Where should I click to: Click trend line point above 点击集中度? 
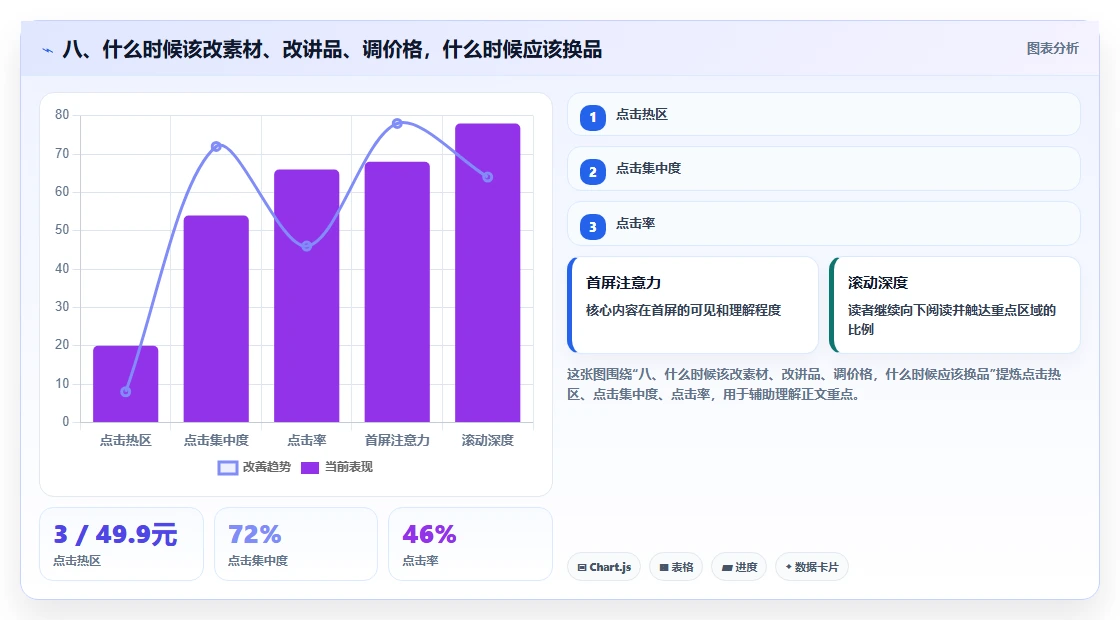tap(216, 146)
